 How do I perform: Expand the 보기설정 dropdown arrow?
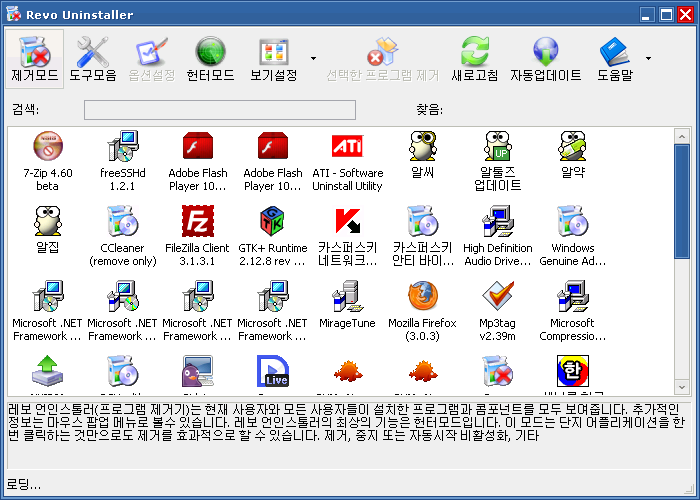tap(313, 58)
